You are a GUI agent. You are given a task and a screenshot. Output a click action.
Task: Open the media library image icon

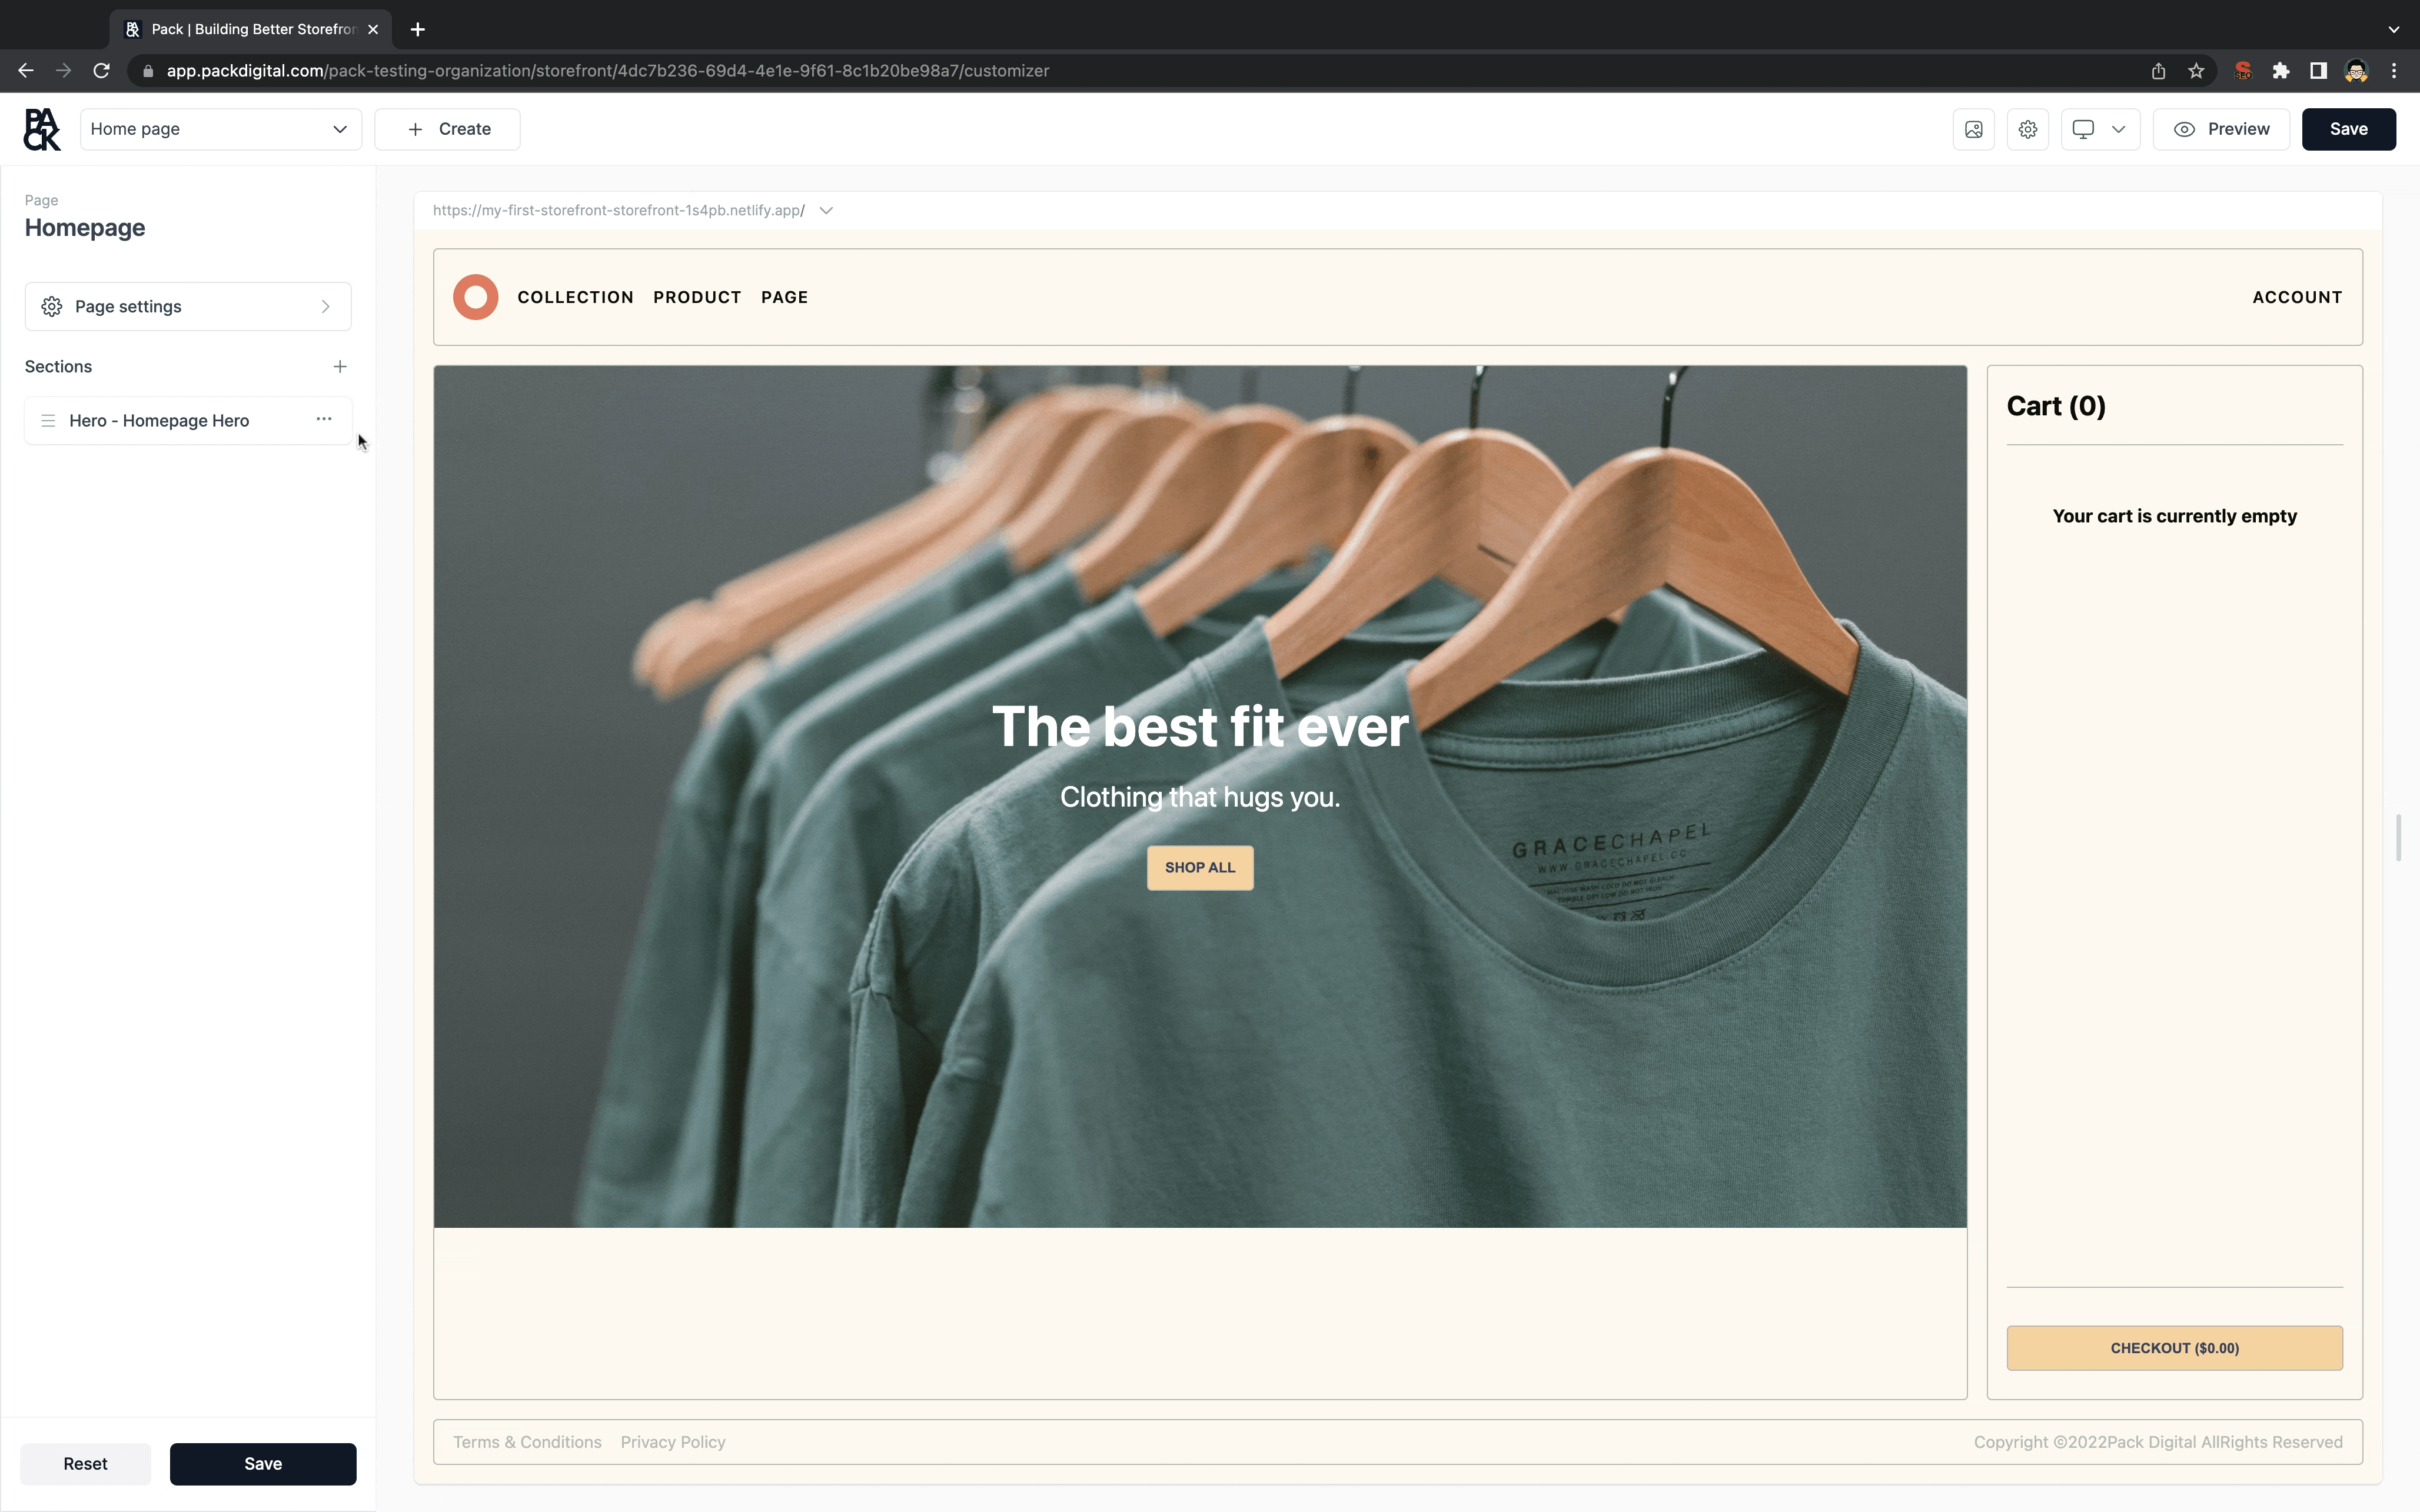click(1973, 129)
